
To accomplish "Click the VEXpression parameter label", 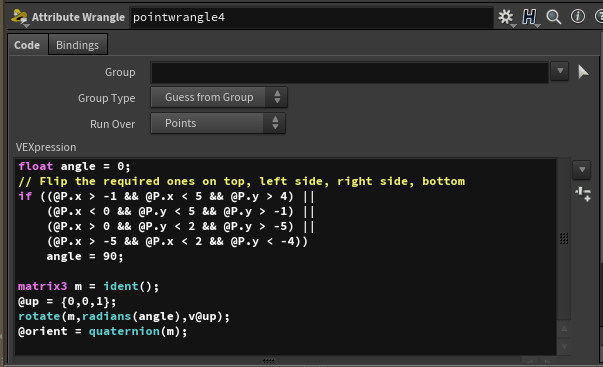I will 46,147.
